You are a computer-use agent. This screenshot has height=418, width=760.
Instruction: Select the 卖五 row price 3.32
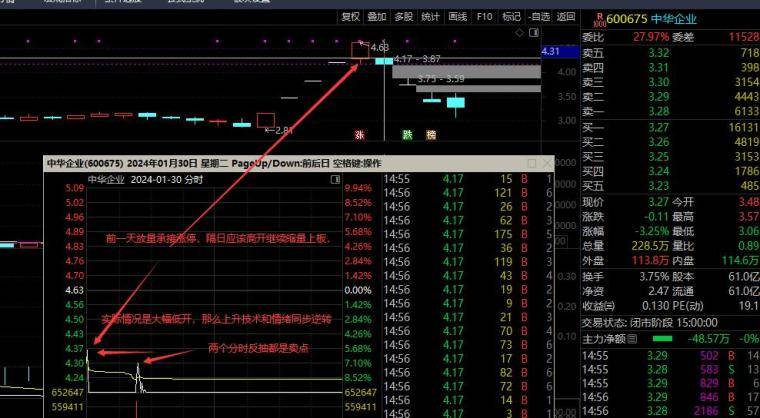click(659, 53)
